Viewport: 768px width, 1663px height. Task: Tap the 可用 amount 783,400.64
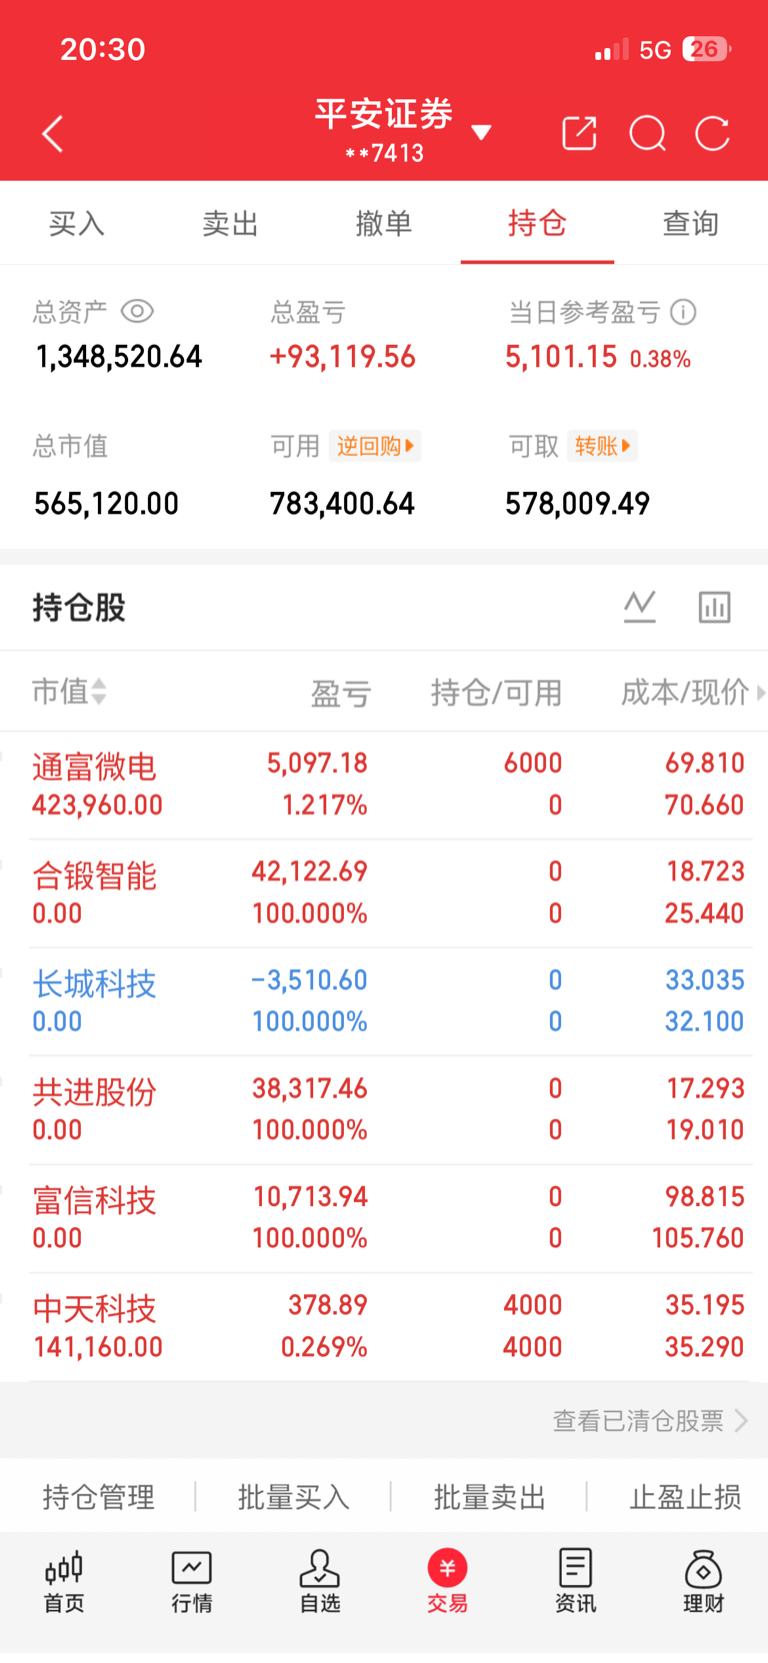pos(342,503)
